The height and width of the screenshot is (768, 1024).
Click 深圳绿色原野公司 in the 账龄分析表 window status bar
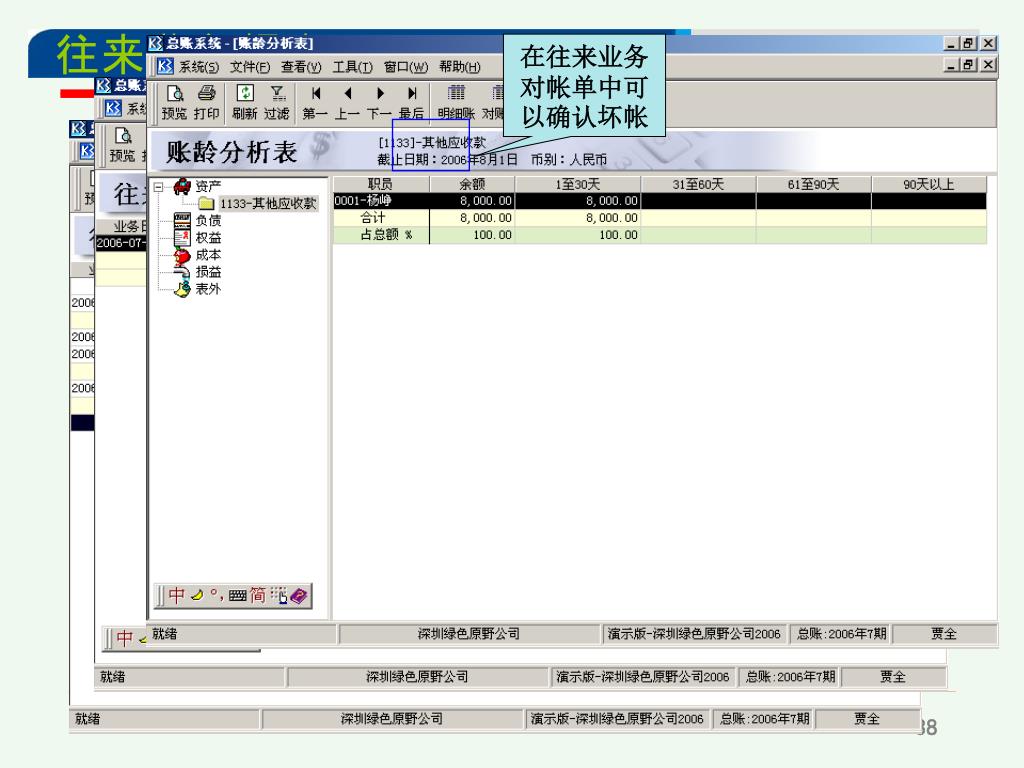(x=469, y=633)
